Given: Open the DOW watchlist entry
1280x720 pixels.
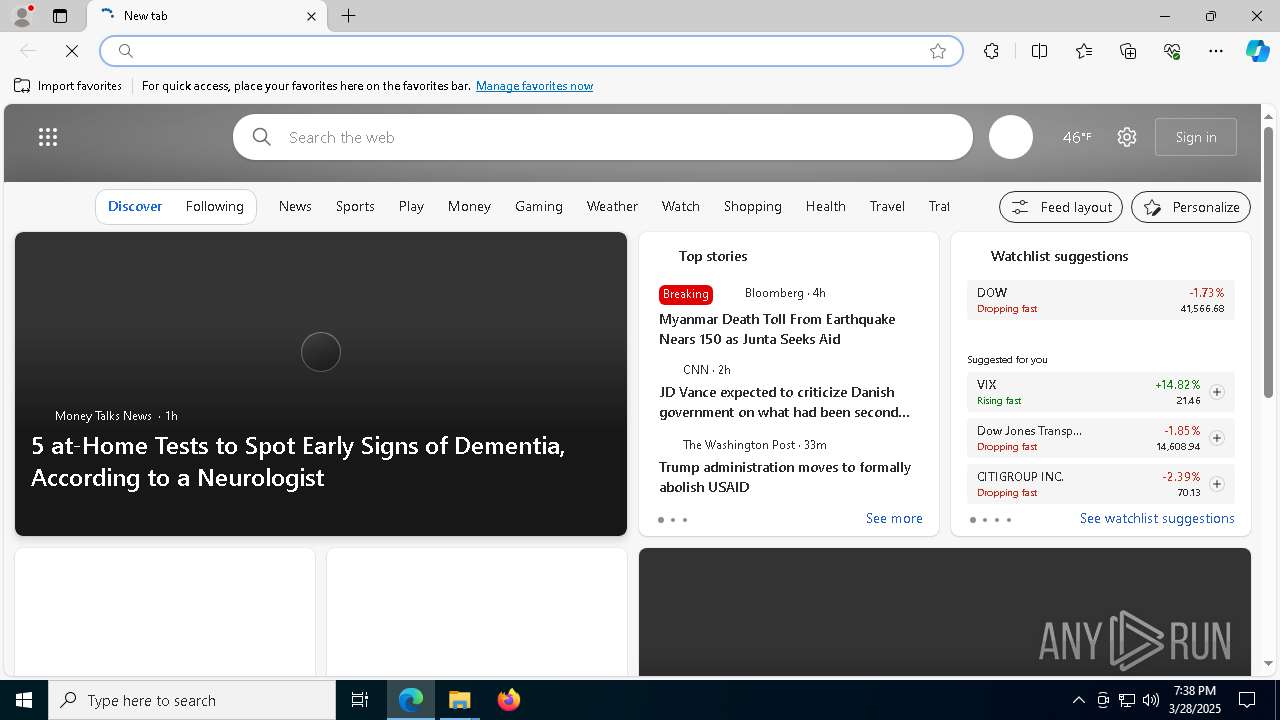Looking at the screenshot, I should pyautogui.click(x=1100, y=300).
